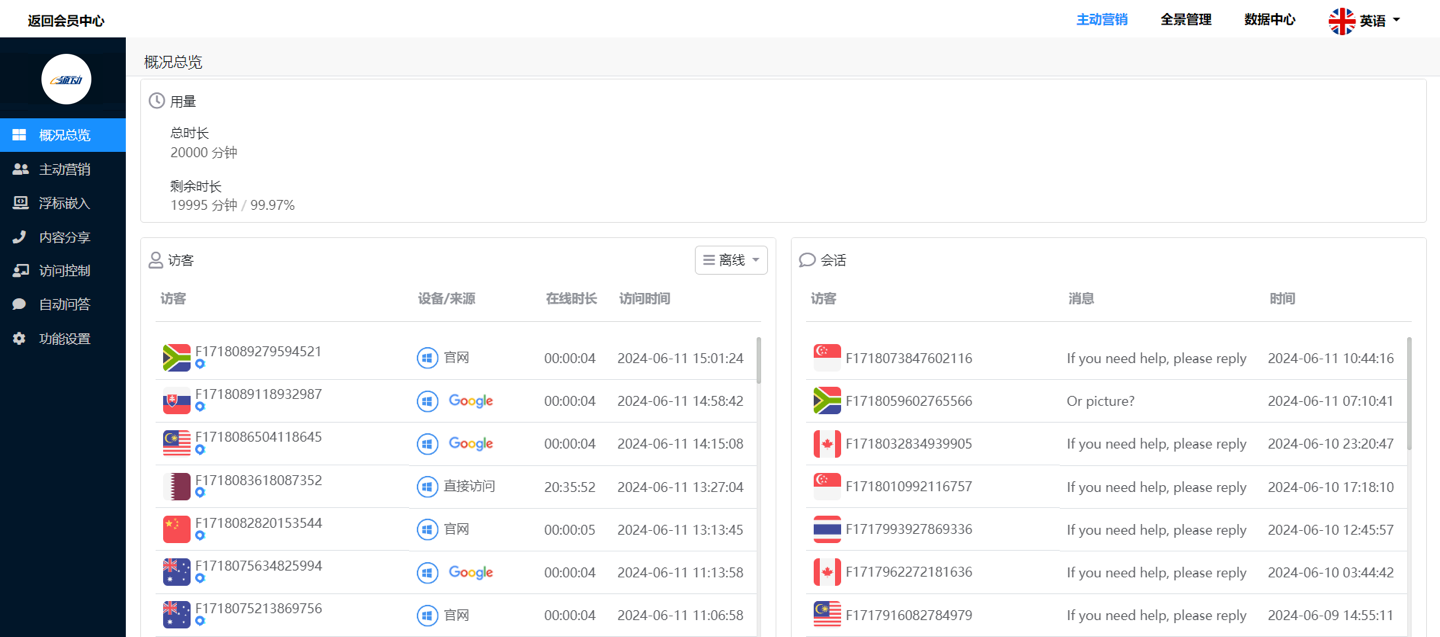The image size is (1440, 637).
Task: Open 概况总览 in the sidebar
Action: tap(64, 135)
